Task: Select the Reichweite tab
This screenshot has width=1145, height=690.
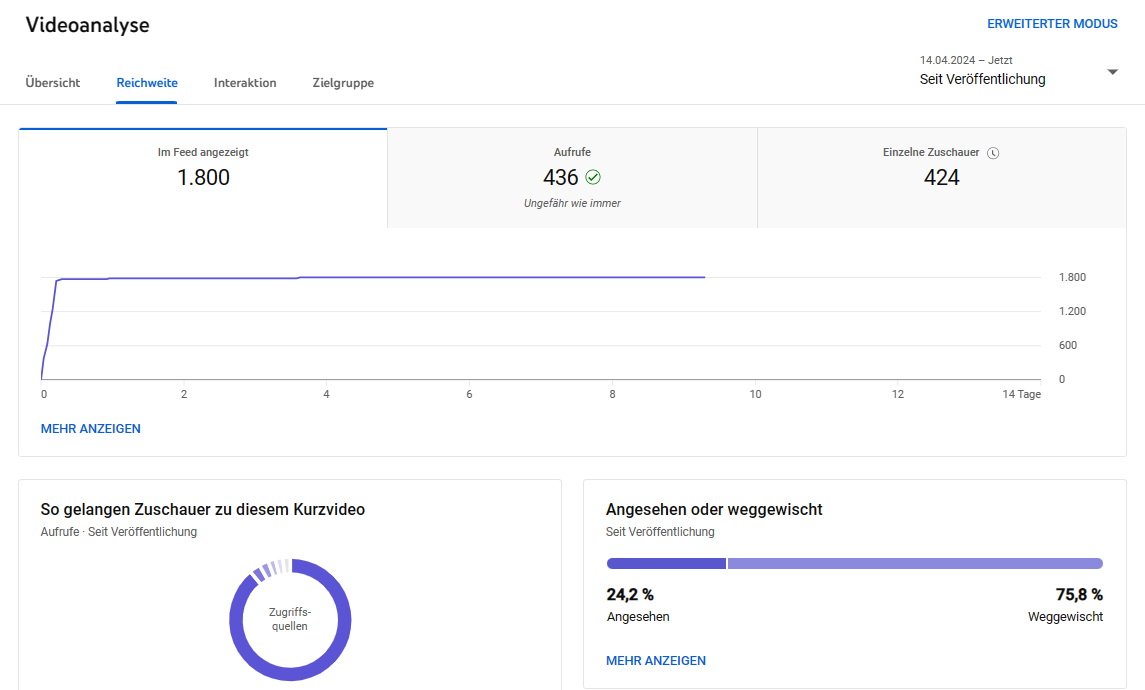Action: pyautogui.click(x=147, y=83)
